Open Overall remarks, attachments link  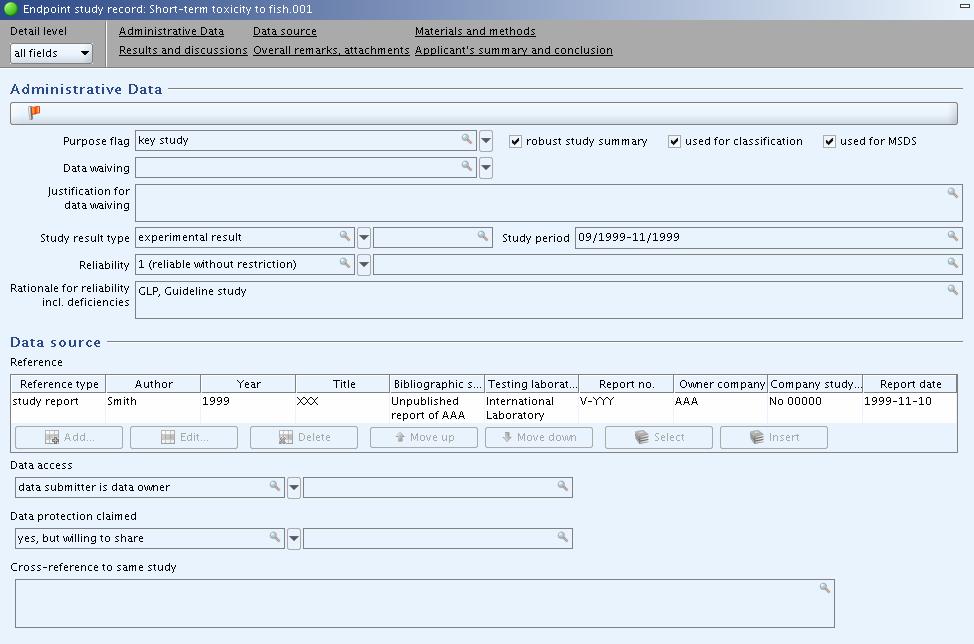tap(331, 50)
